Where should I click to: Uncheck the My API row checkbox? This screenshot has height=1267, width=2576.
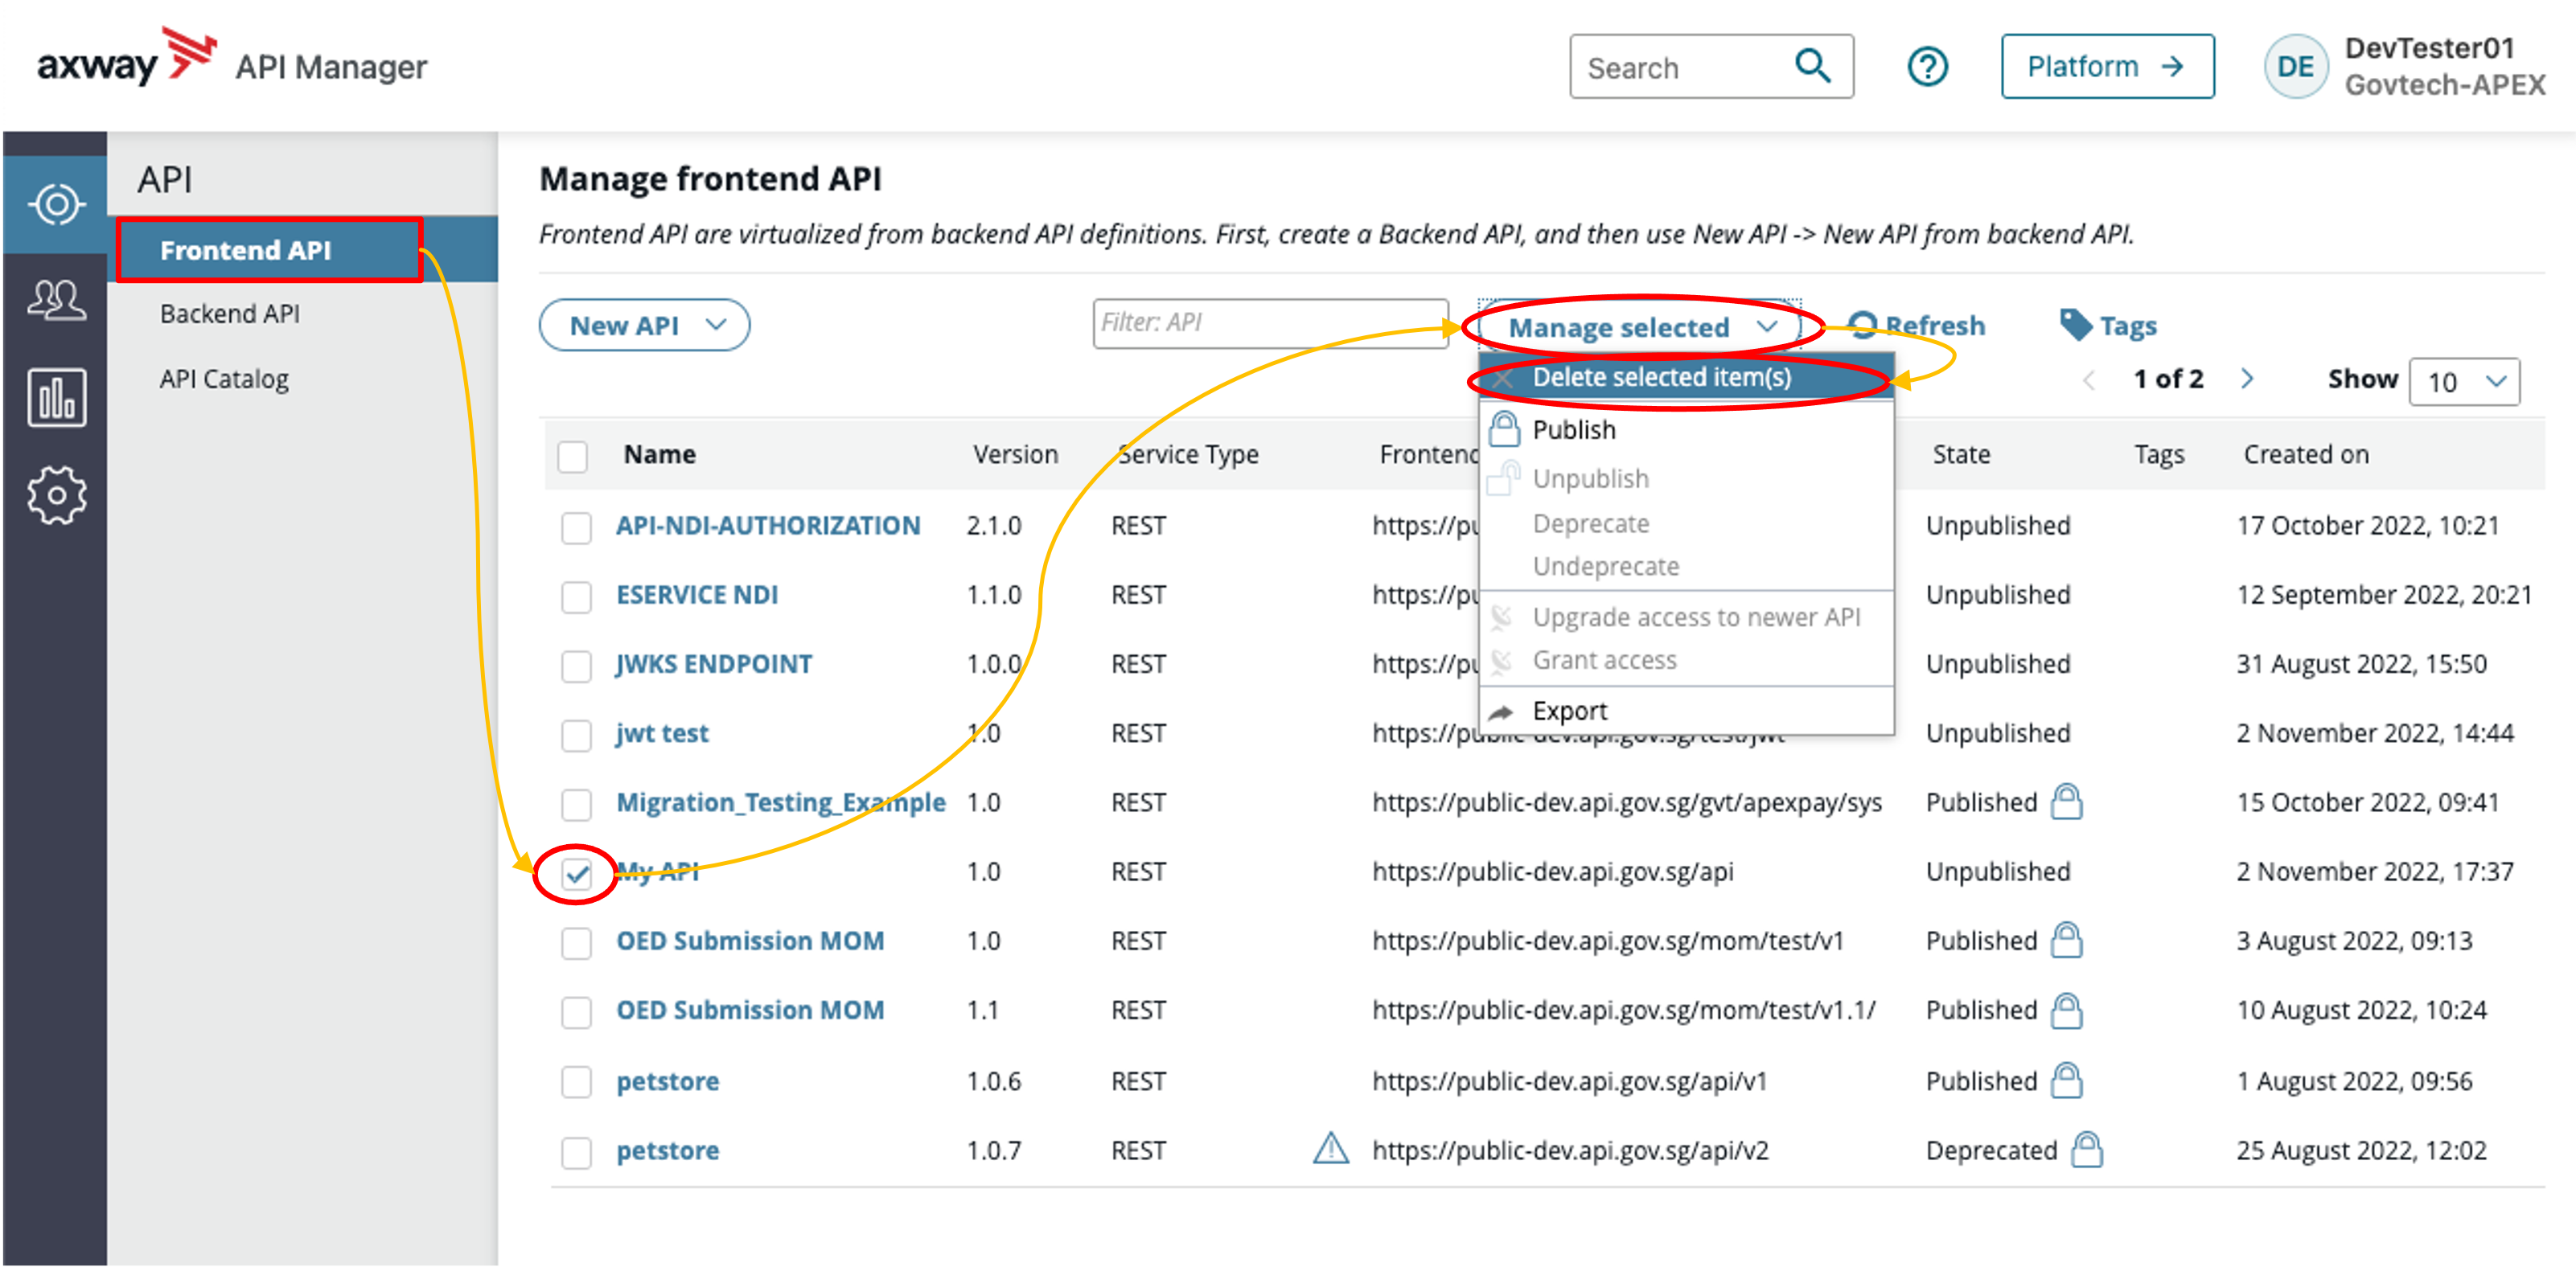576,874
